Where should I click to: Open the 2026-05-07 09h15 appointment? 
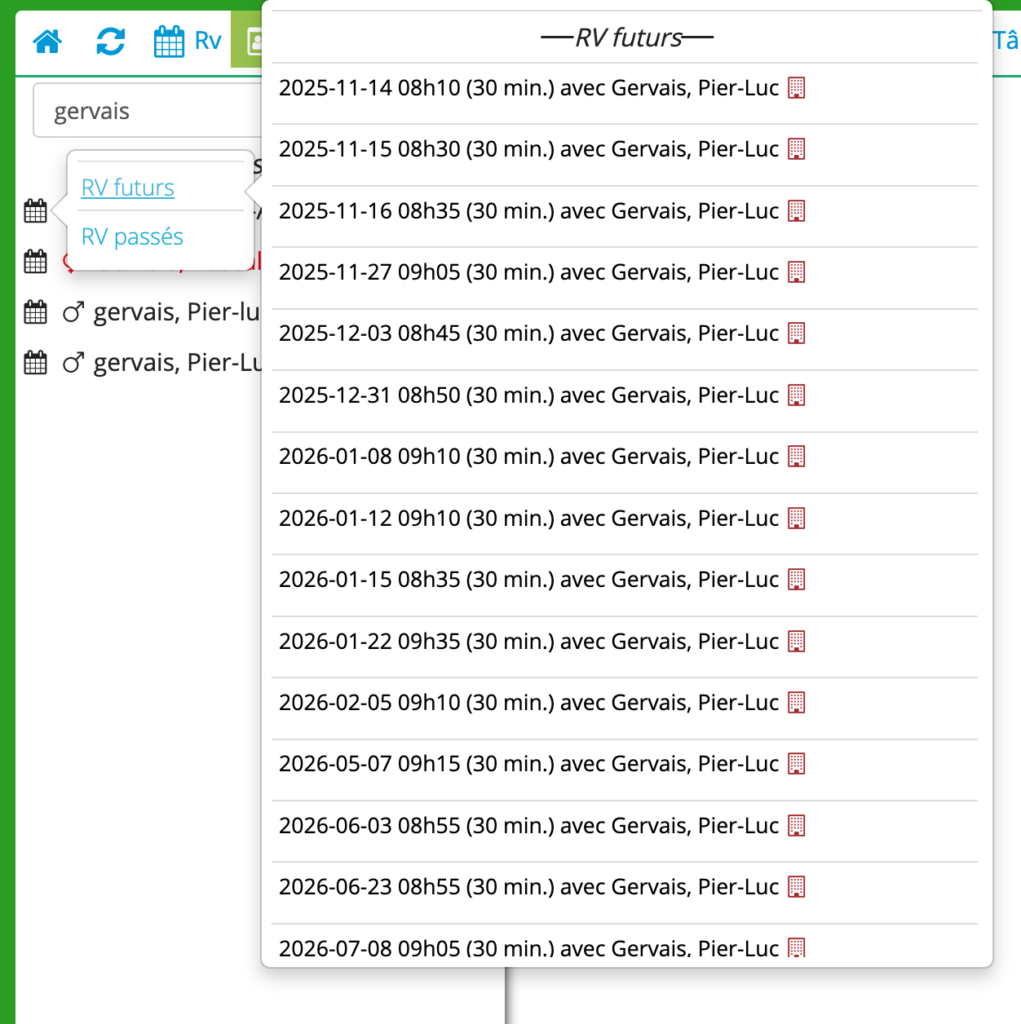[528, 764]
